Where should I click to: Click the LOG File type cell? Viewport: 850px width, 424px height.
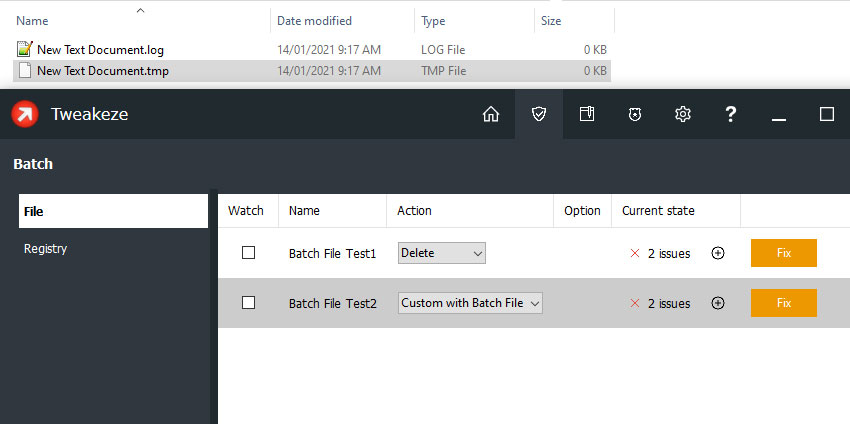443,50
